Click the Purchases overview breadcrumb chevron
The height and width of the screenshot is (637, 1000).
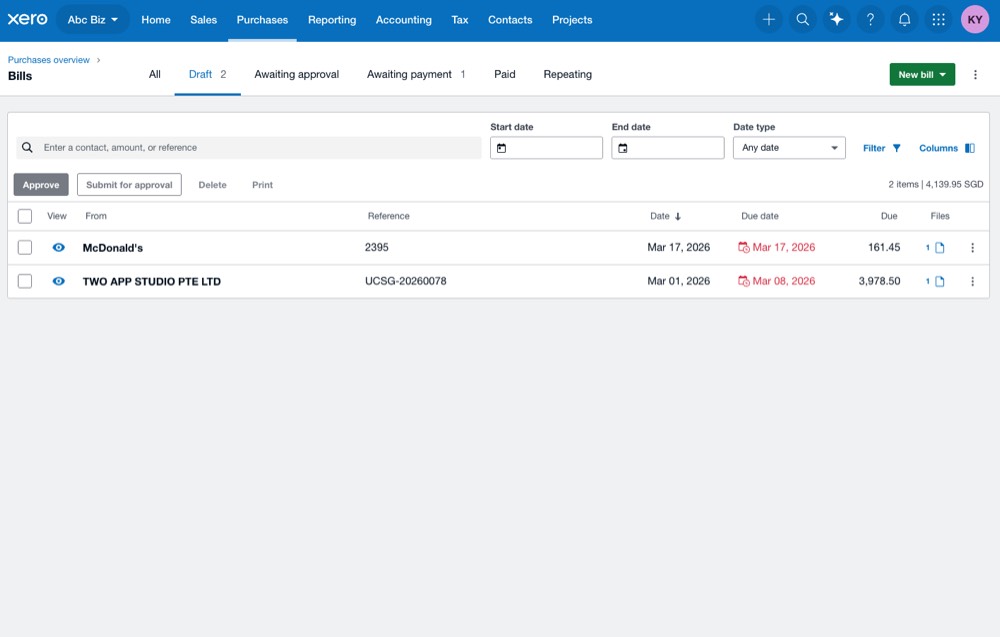98,60
